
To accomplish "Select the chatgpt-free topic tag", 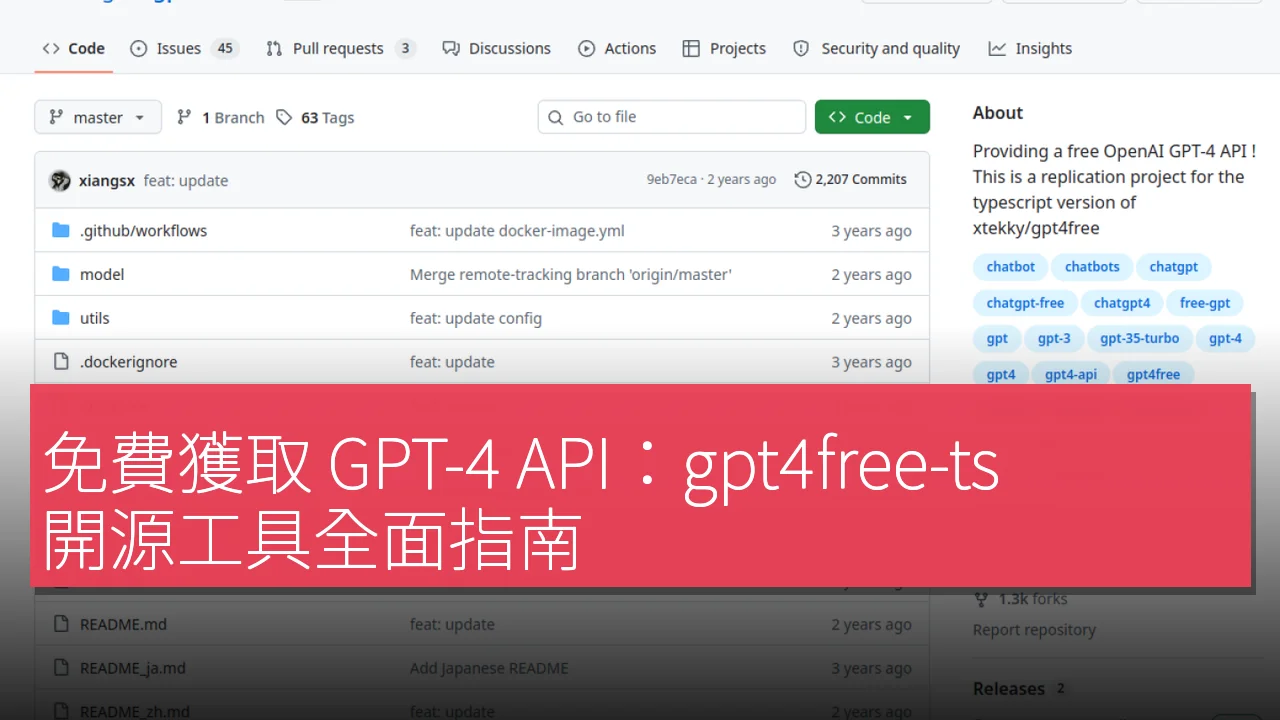I will point(1025,303).
